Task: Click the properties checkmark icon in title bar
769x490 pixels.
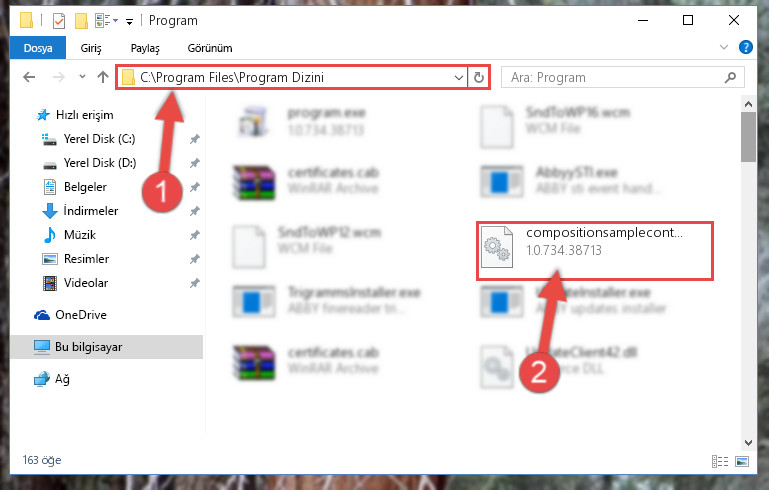Action: (x=59, y=21)
